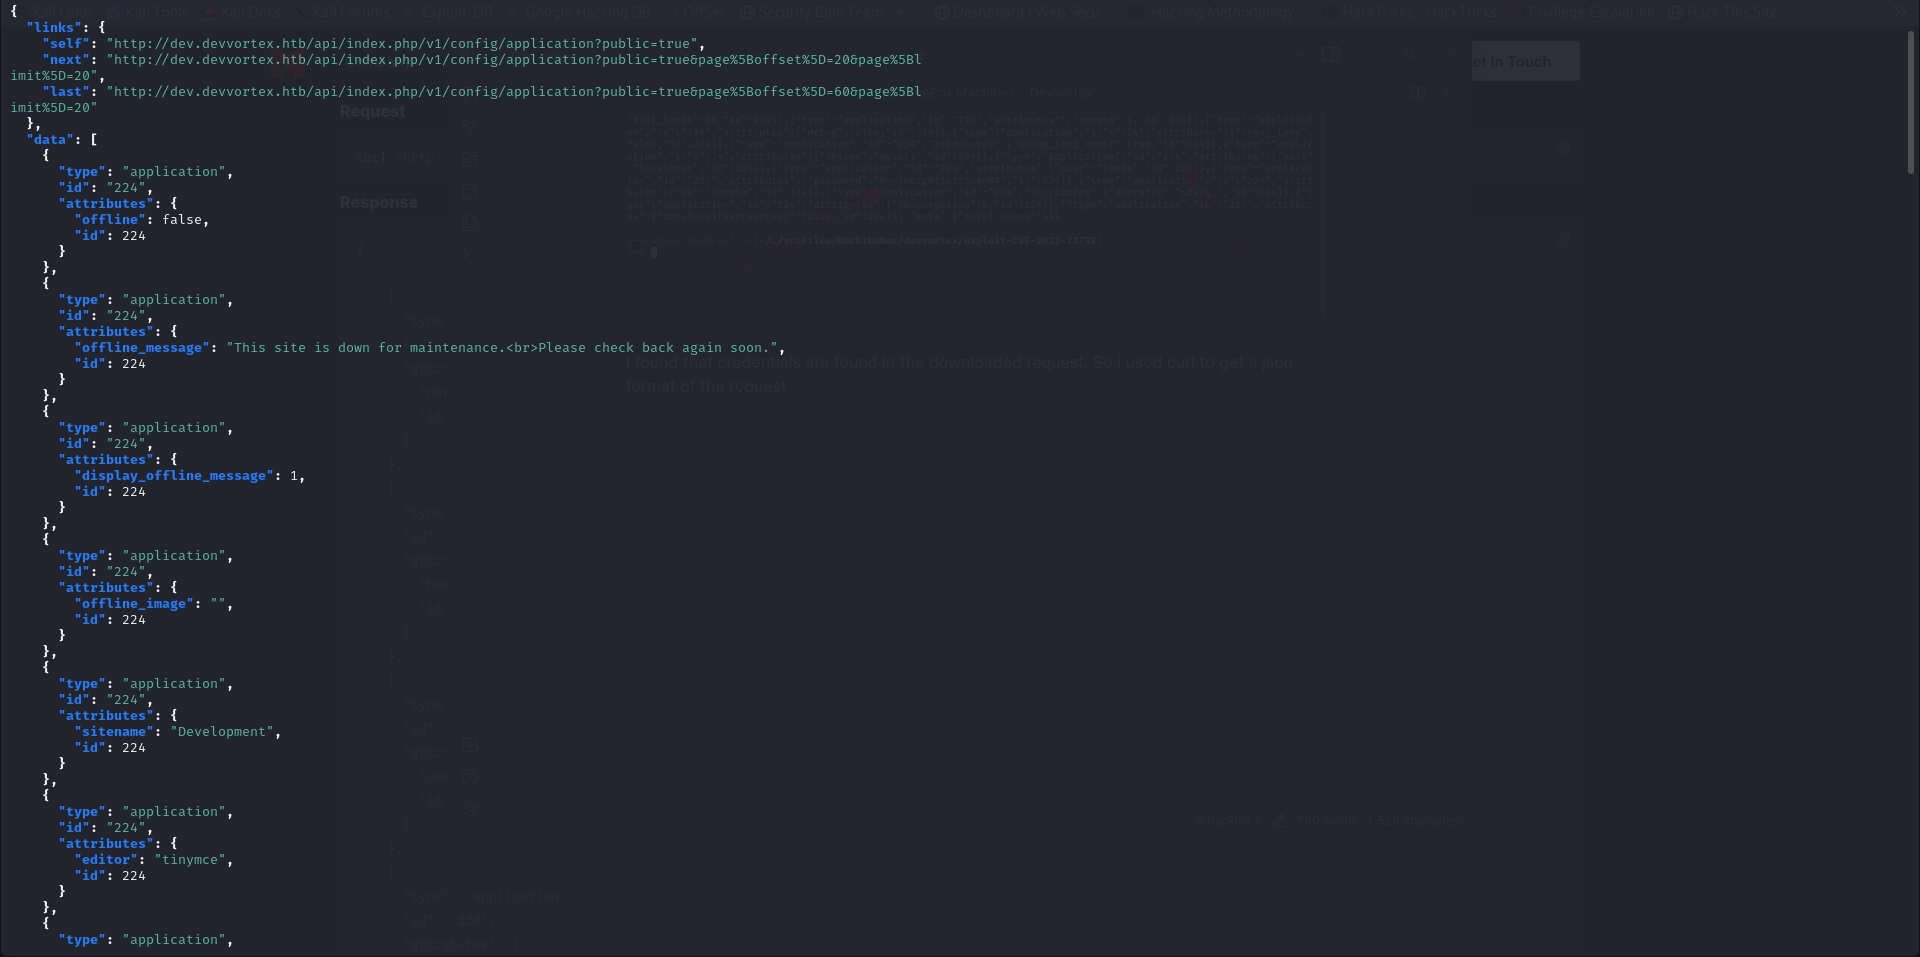Open help via the question mark icon
Viewport: 1920px width, 957px height.
click(470, 778)
